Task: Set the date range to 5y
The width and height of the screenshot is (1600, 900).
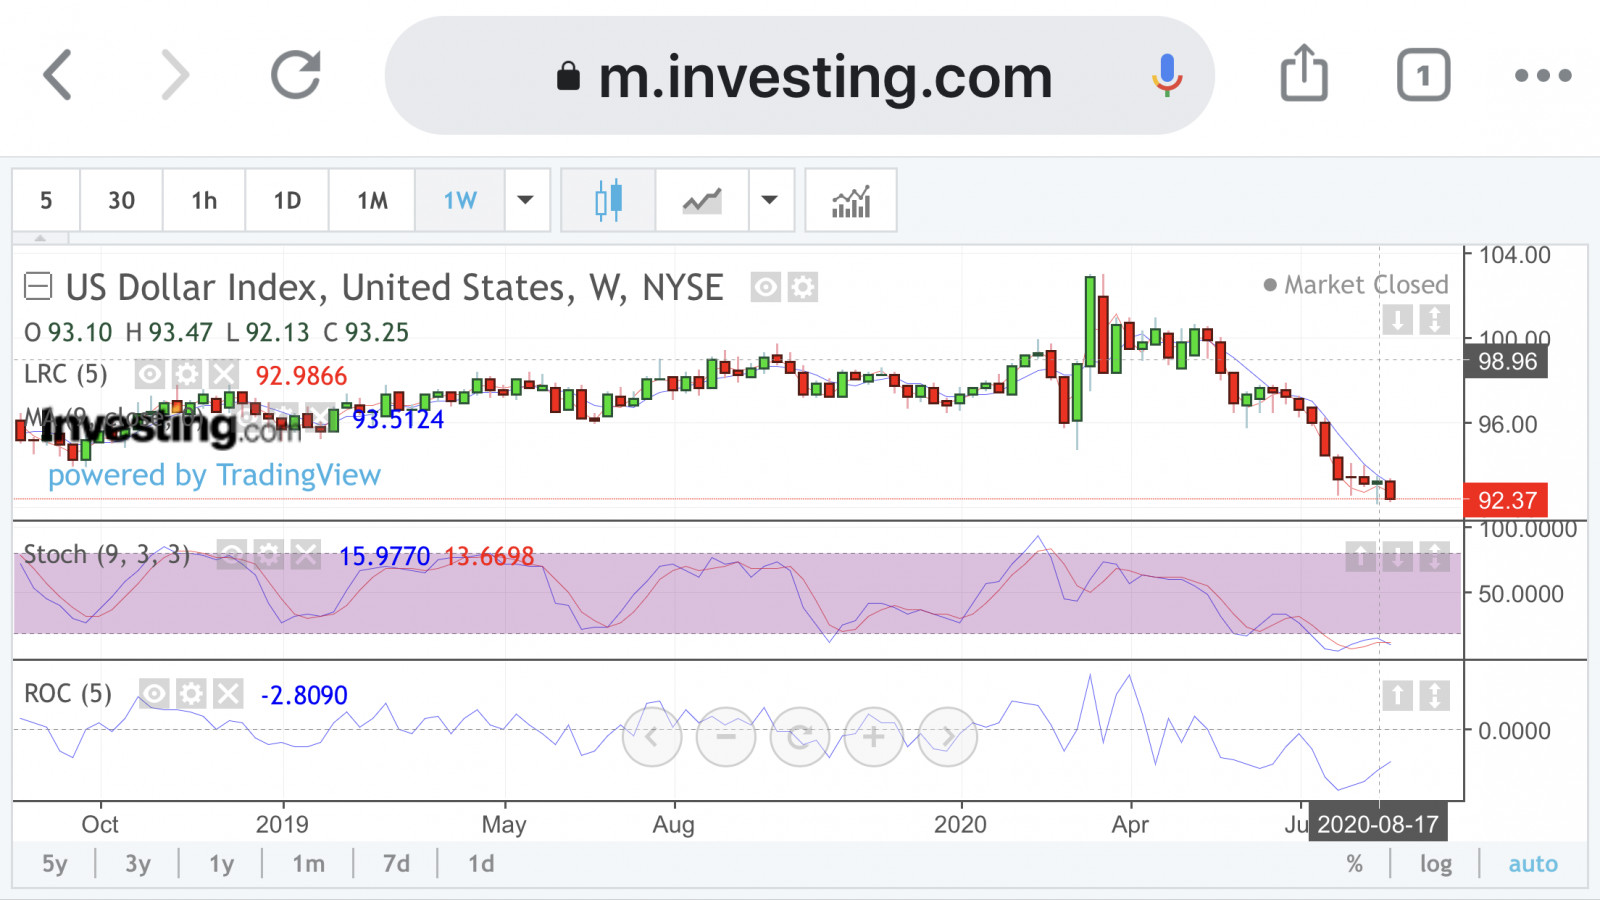Action: [55, 864]
